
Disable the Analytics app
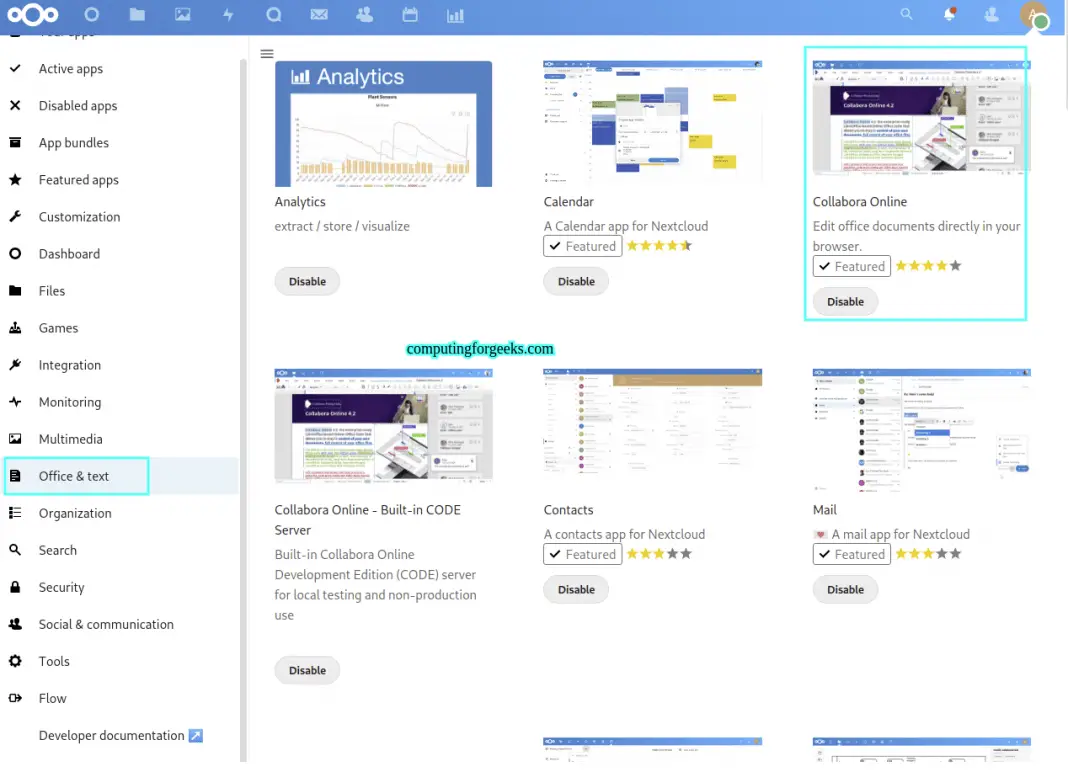coord(307,282)
